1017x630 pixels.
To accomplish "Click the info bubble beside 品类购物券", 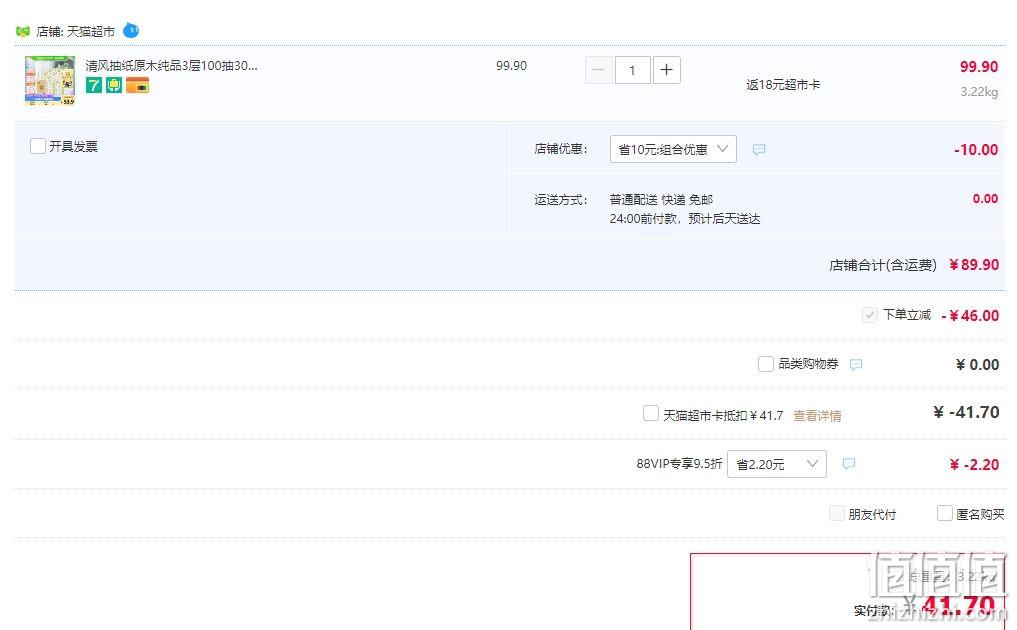I will coord(856,364).
